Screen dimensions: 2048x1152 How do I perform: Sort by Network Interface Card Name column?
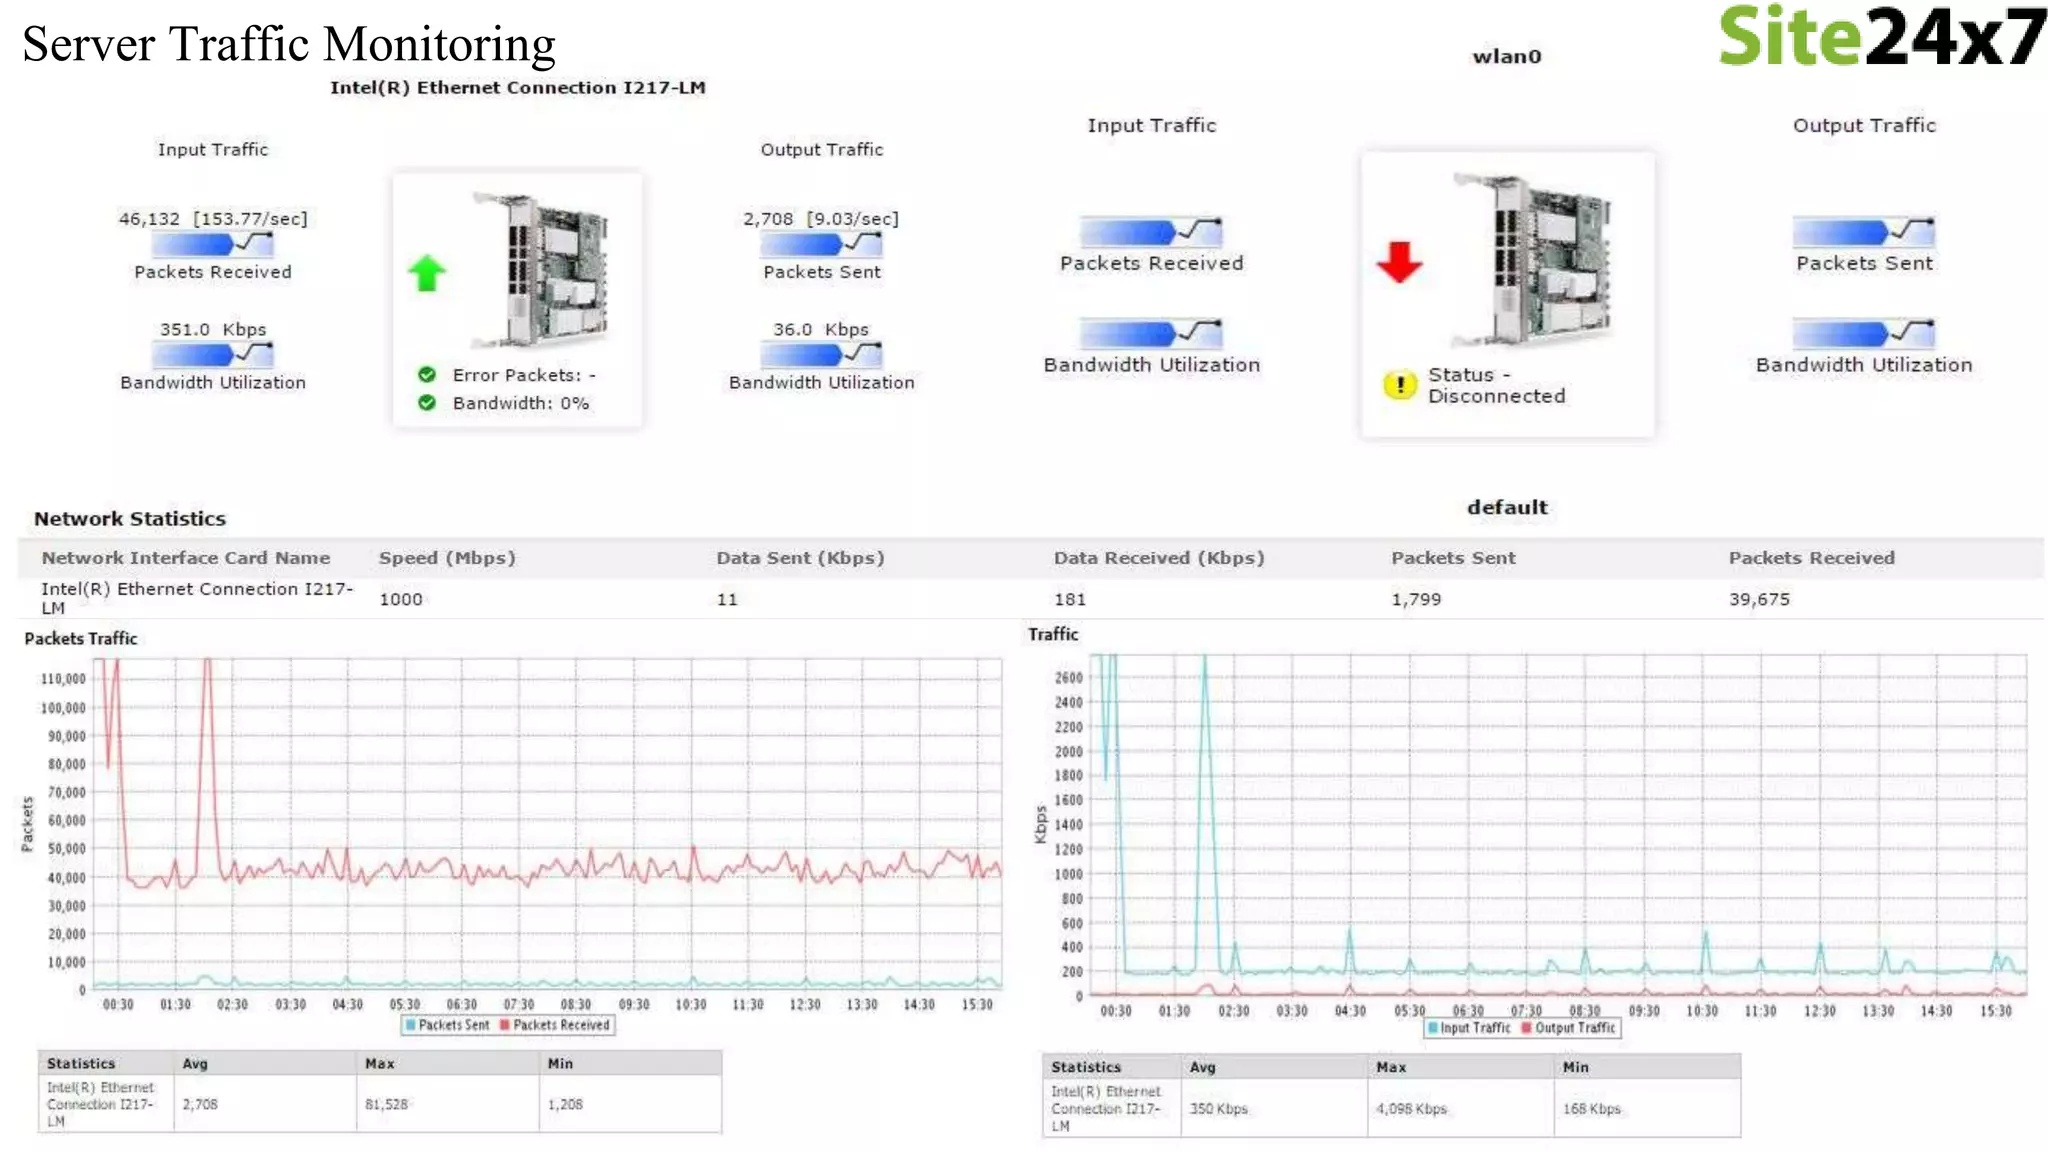[186, 558]
